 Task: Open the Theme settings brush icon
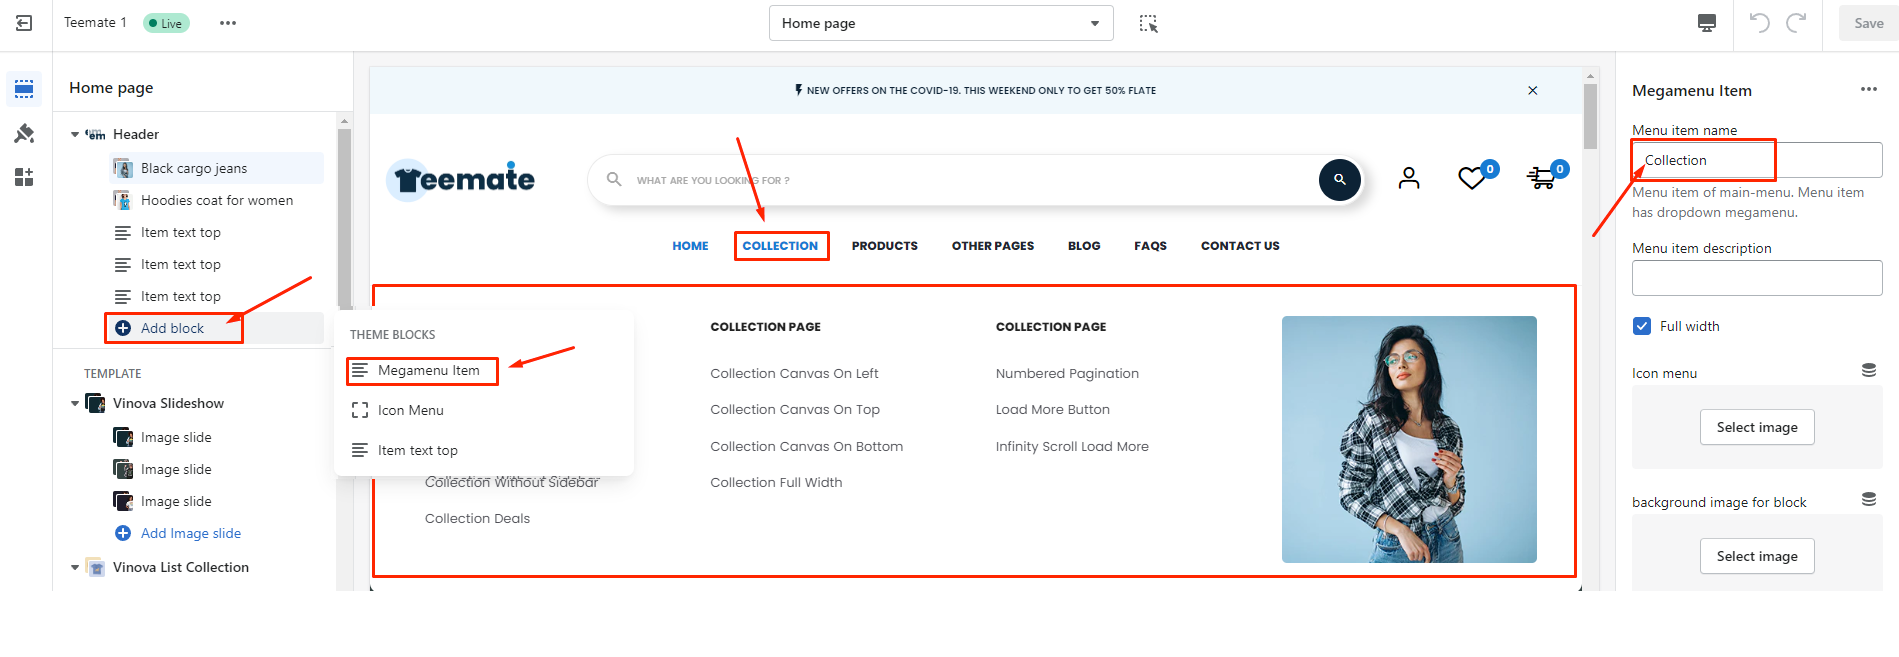click(24, 133)
